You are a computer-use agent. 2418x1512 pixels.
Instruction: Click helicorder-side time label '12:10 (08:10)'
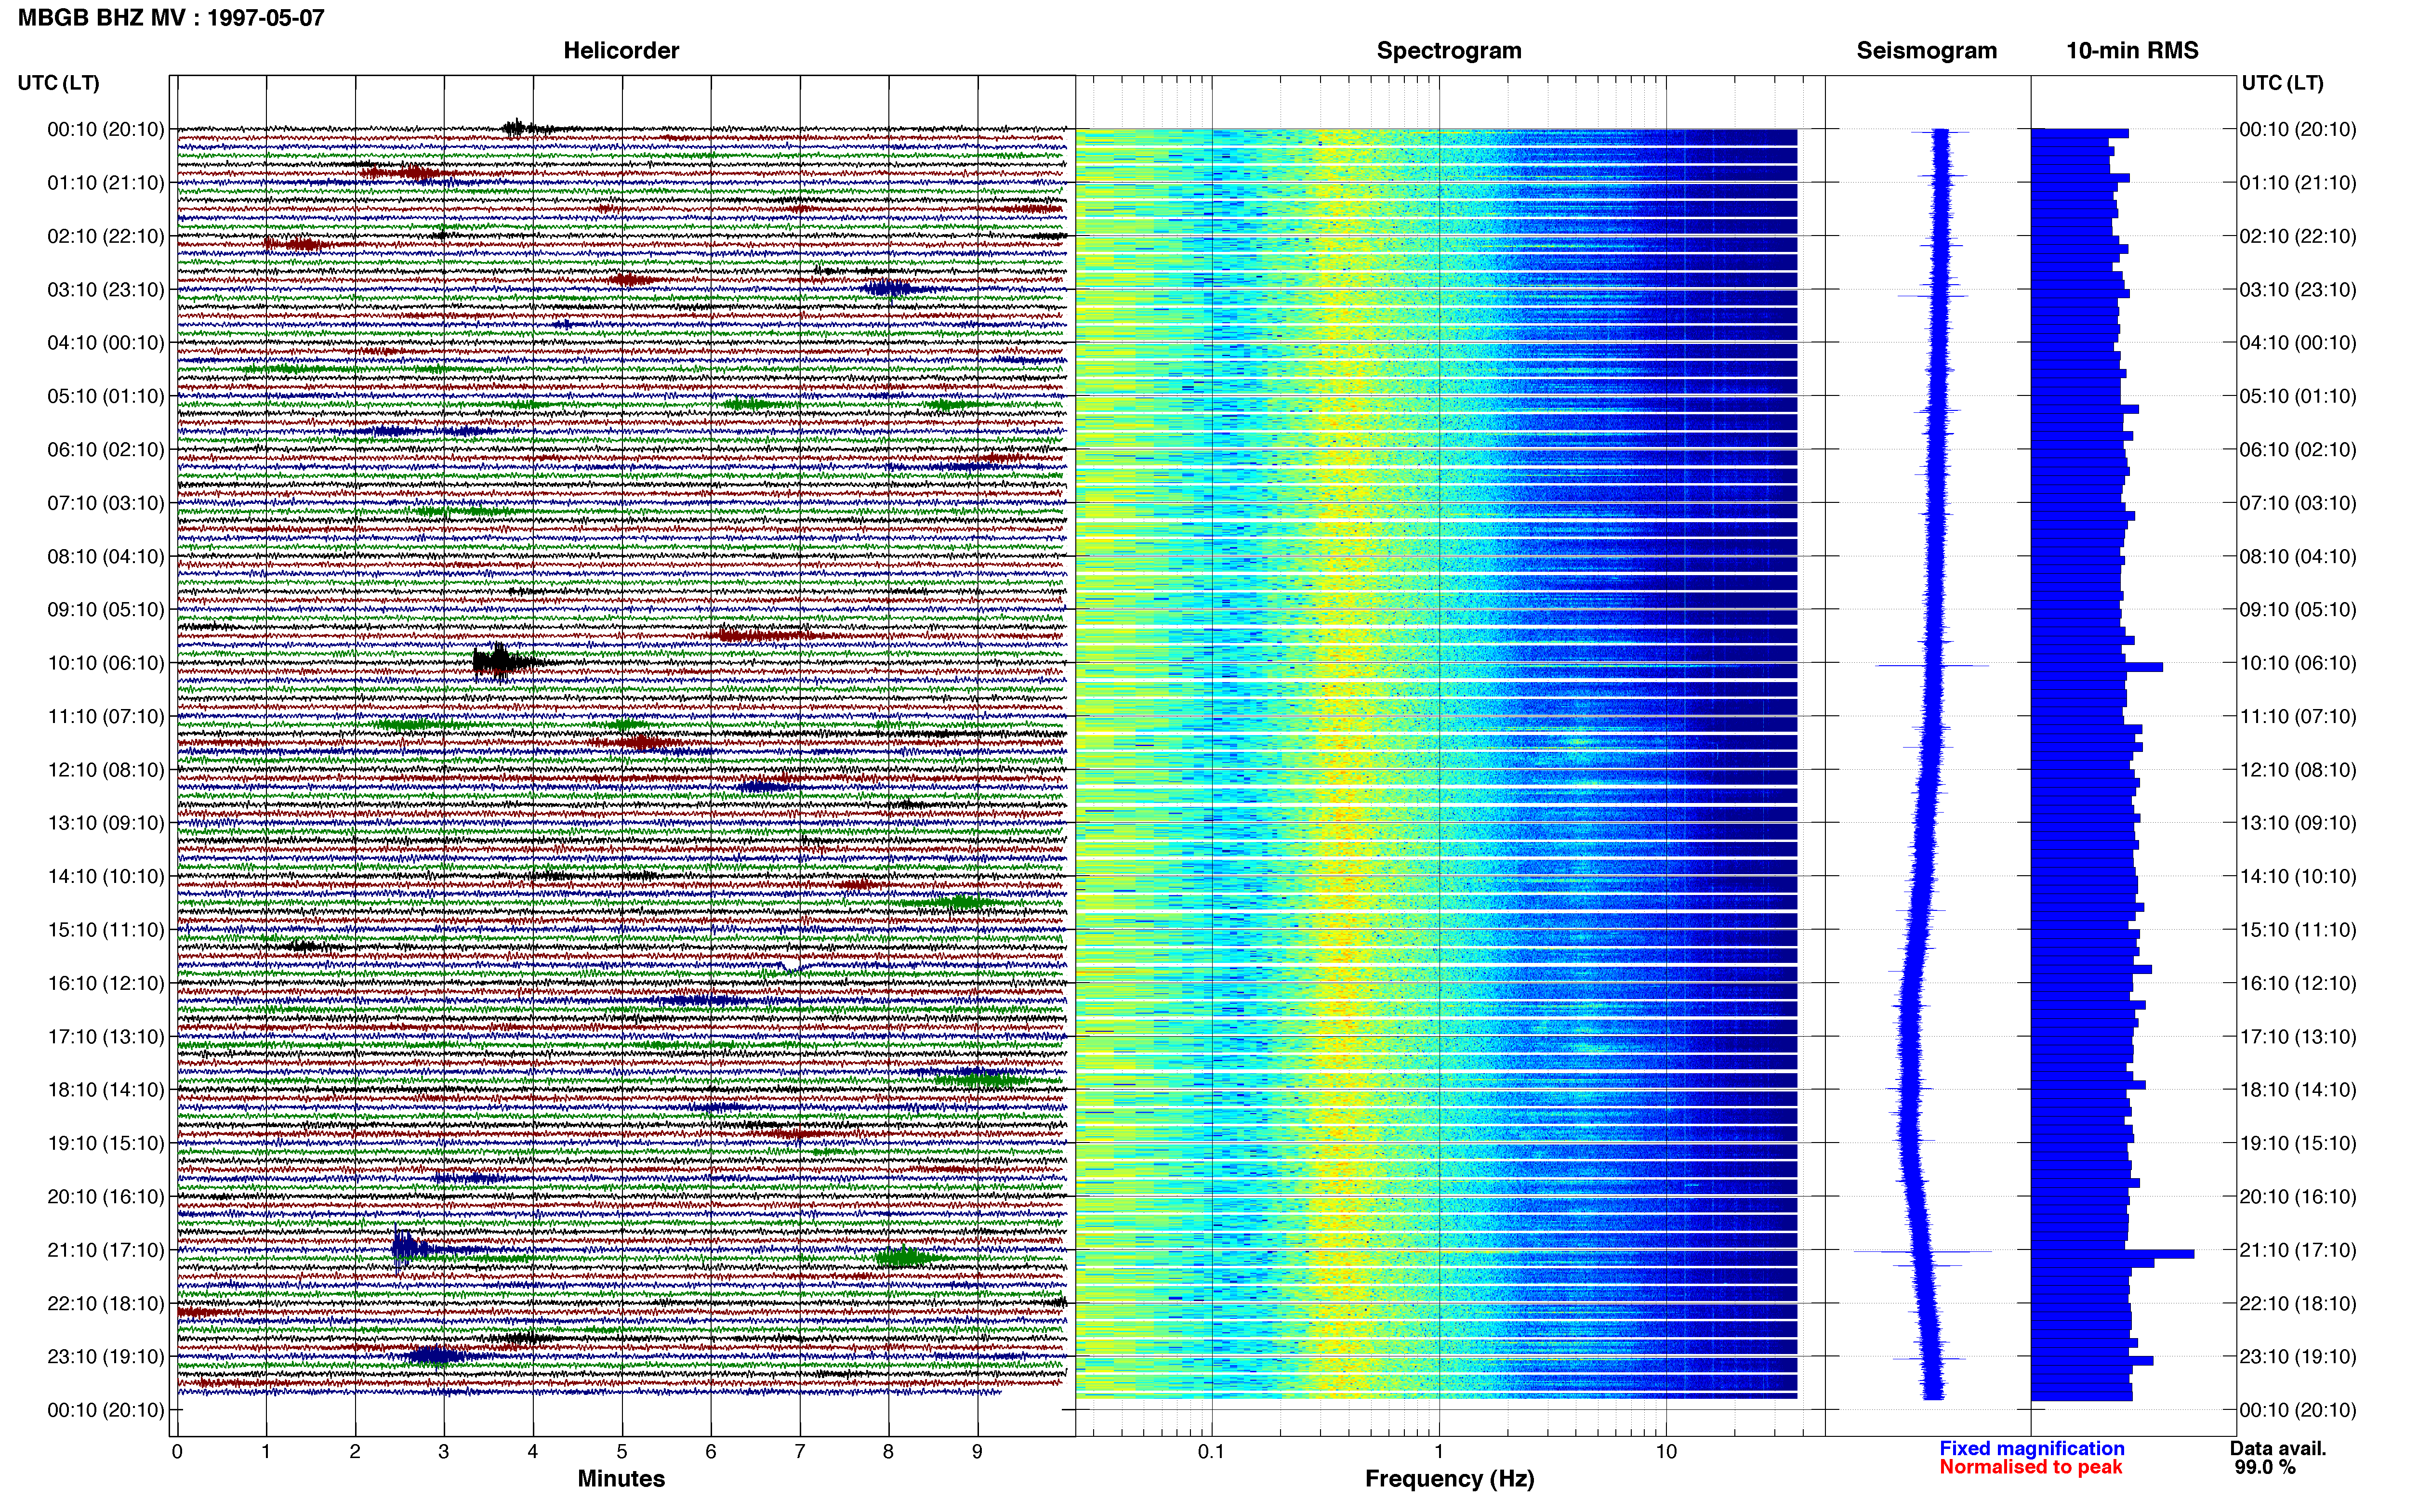(105, 770)
